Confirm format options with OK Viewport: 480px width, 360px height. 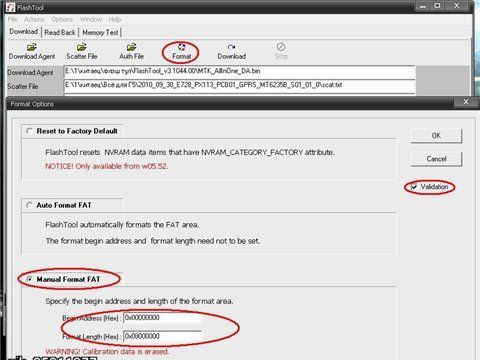pos(436,136)
